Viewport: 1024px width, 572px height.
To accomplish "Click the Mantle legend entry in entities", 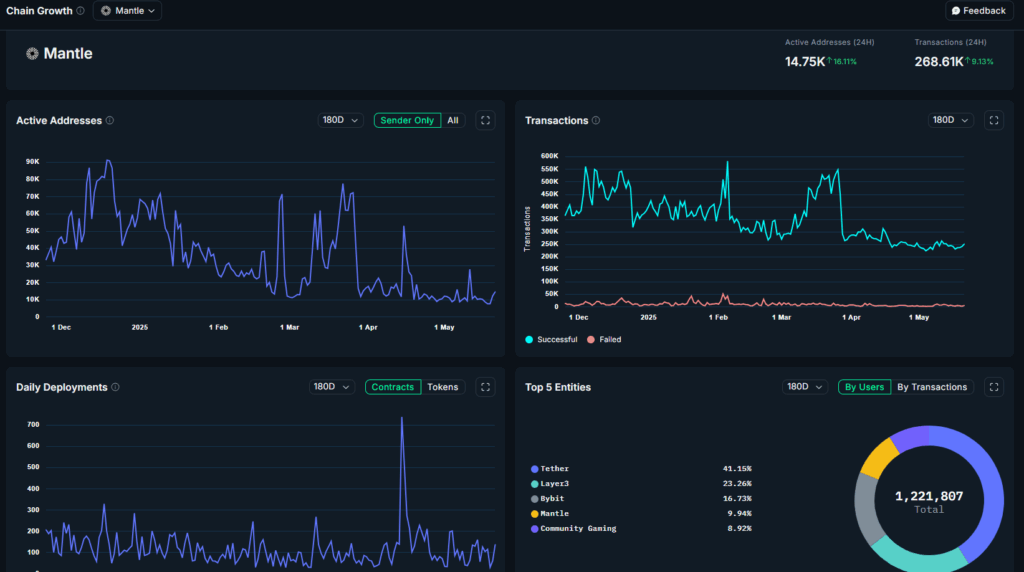I will tap(550, 514).
